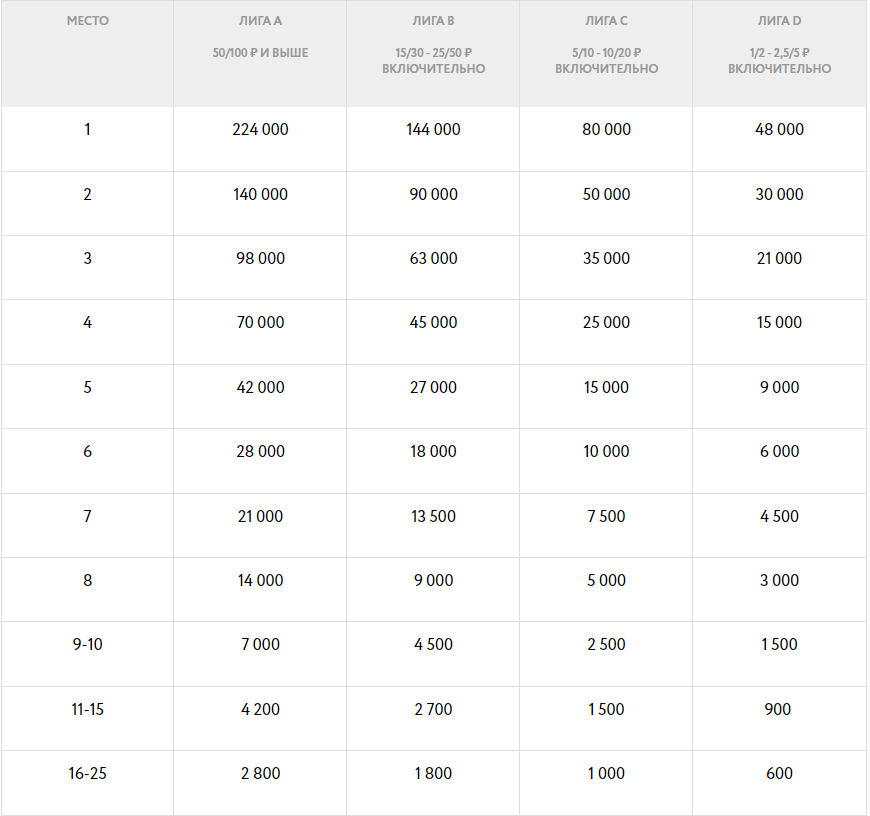870x816 pixels.
Task: Click the 224 000 prize cell
Action: (260, 130)
